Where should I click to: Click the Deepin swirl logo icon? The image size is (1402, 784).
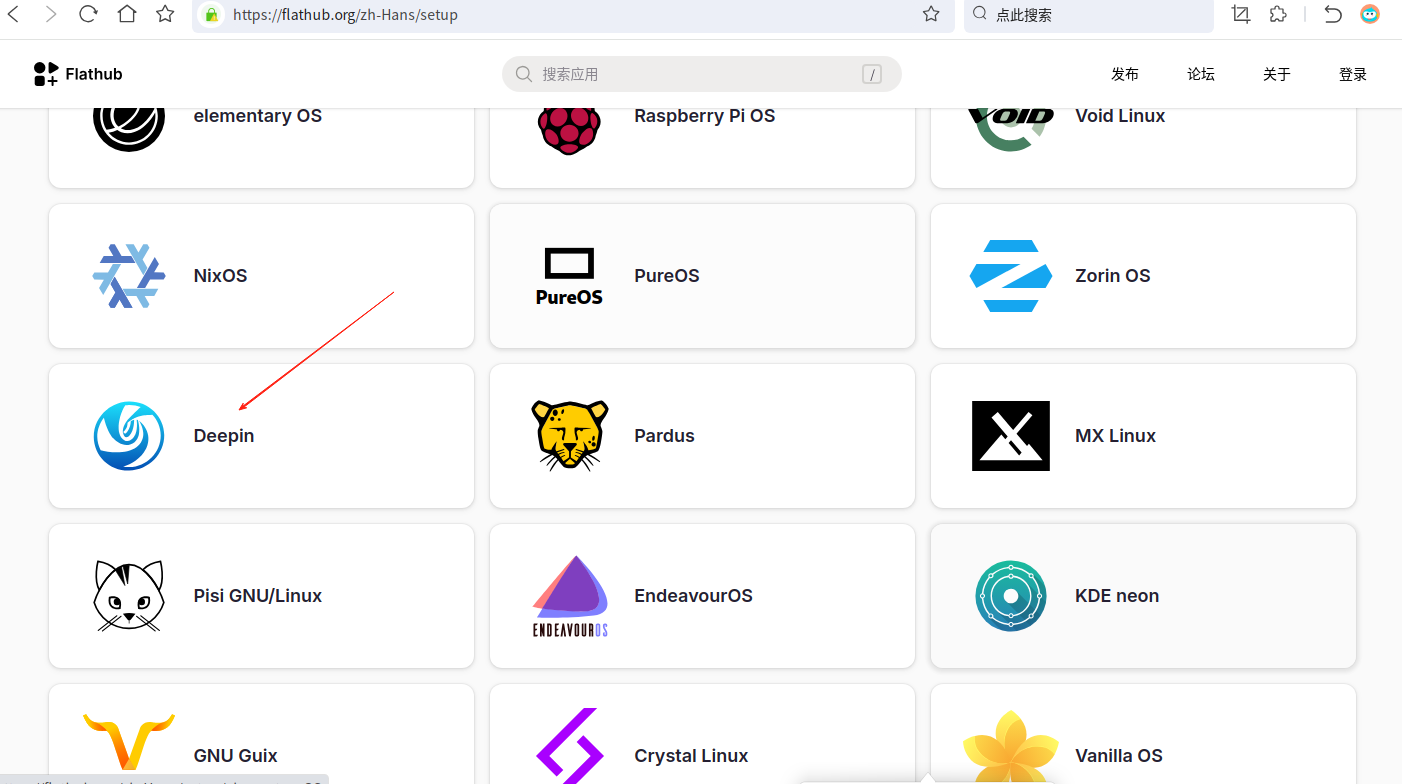click(x=129, y=436)
